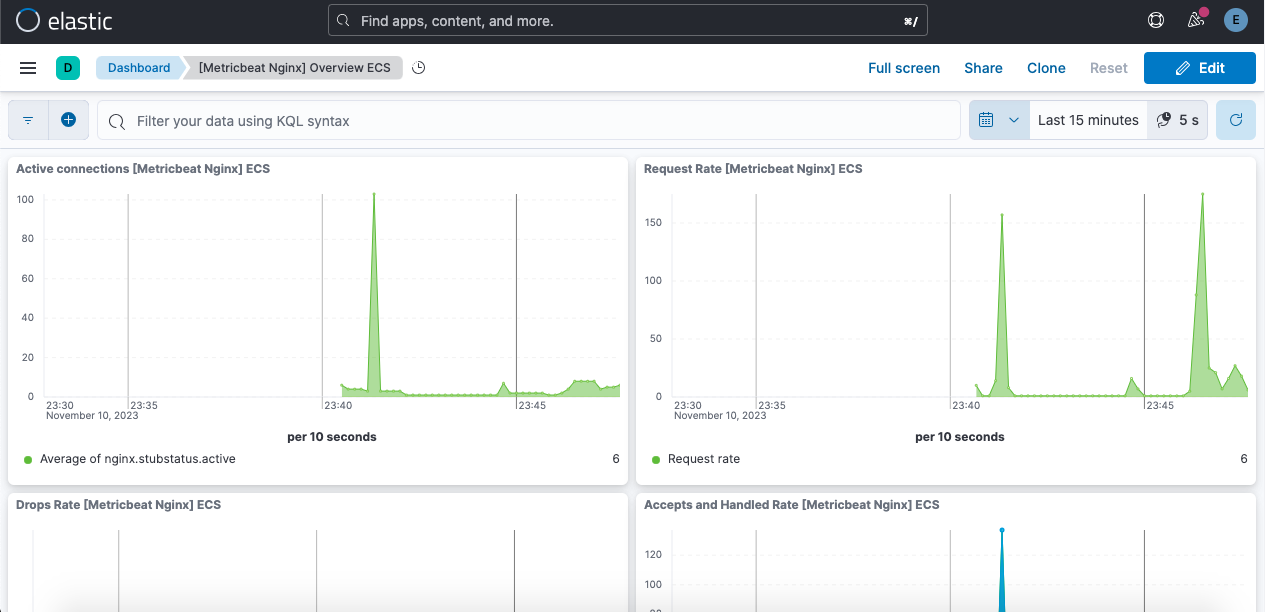
Task: Open the 5 s auto-refresh interval setting
Action: pyautogui.click(x=1177, y=120)
